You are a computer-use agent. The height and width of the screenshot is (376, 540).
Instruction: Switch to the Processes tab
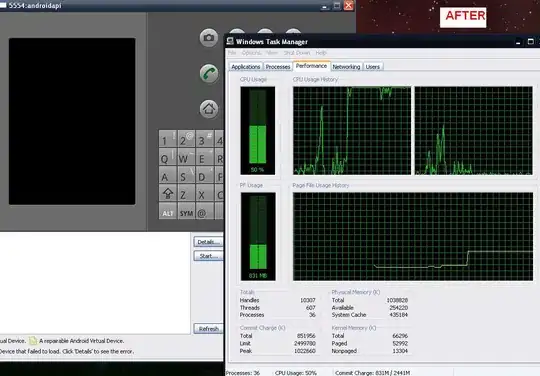coord(278,67)
